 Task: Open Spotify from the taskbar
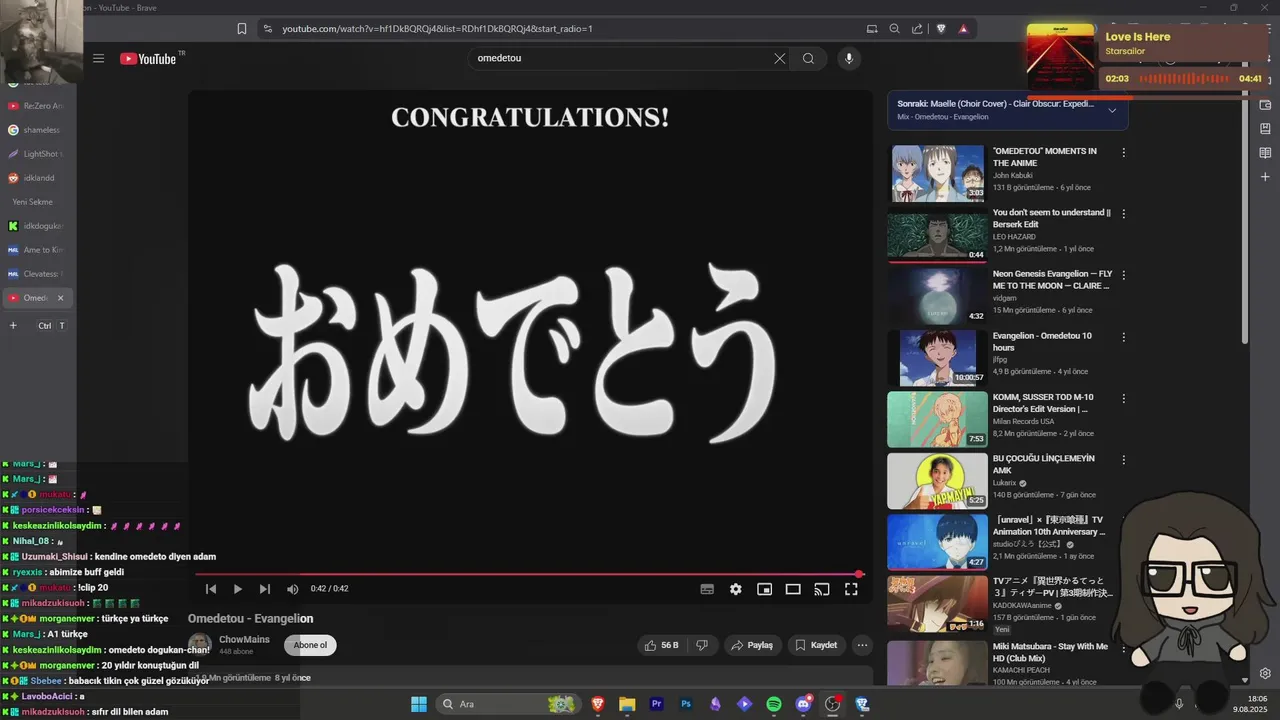(x=774, y=704)
